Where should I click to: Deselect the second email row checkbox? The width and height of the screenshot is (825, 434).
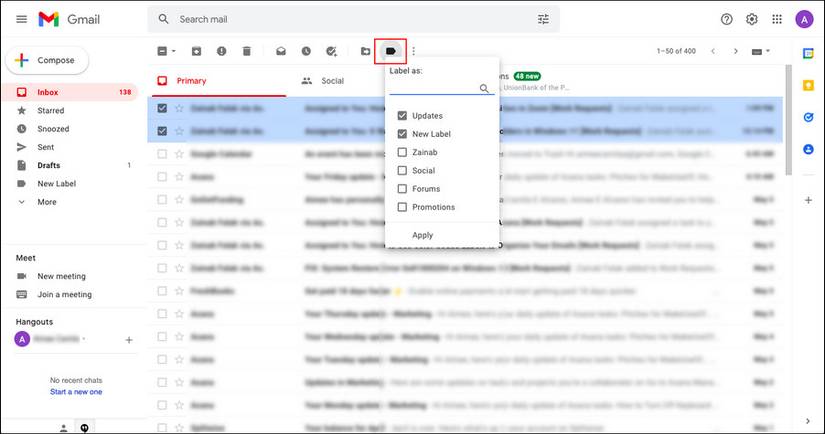162,131
